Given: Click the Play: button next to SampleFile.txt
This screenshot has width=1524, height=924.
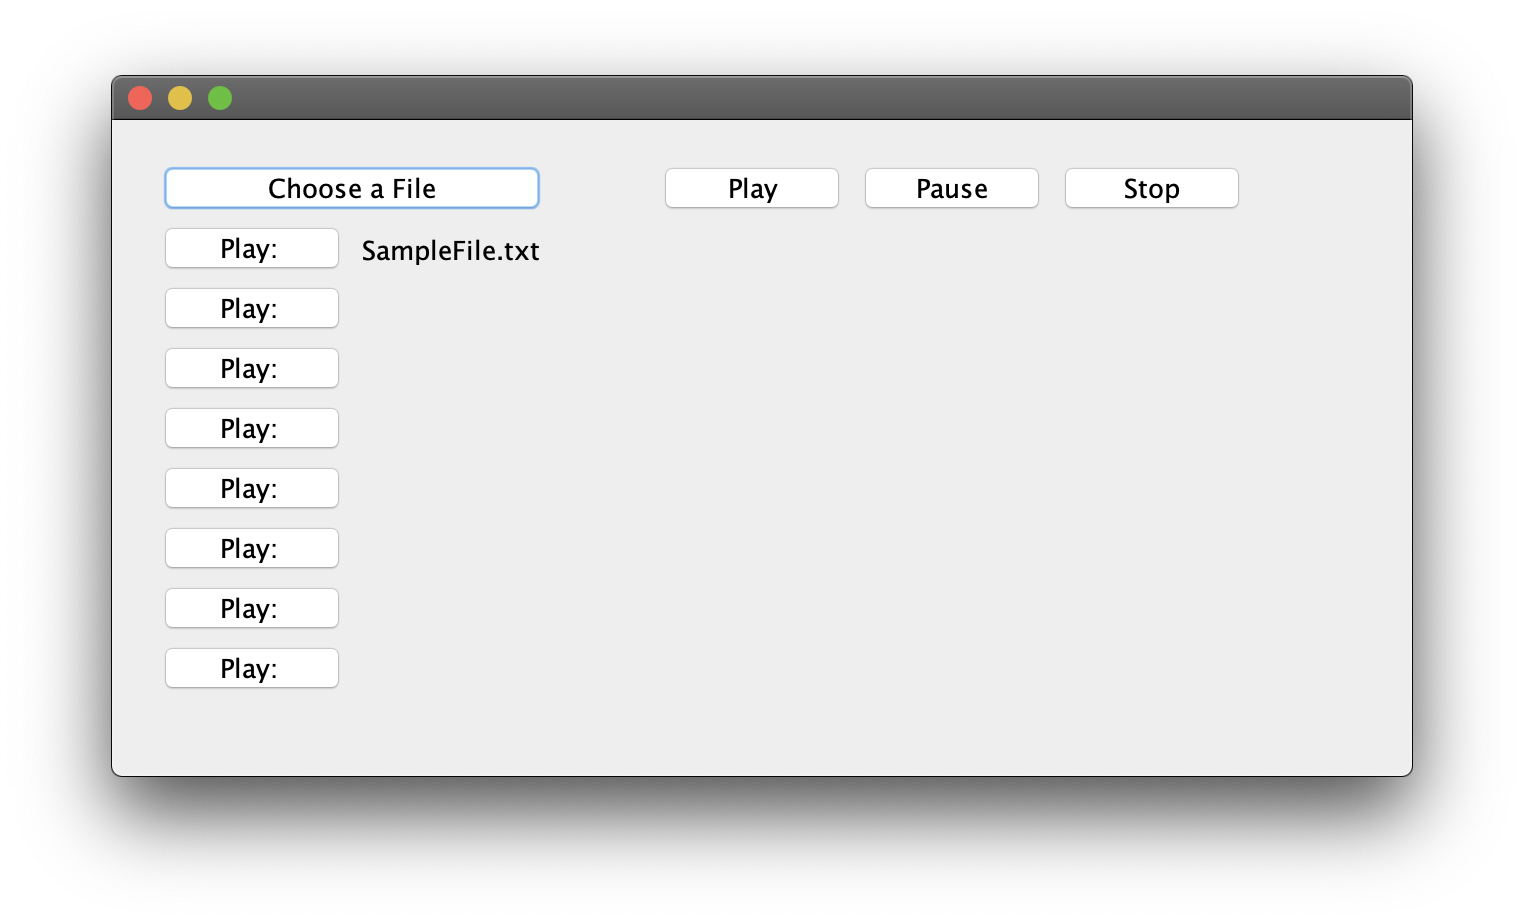Looking at the screenshot, I should [251, 248].
